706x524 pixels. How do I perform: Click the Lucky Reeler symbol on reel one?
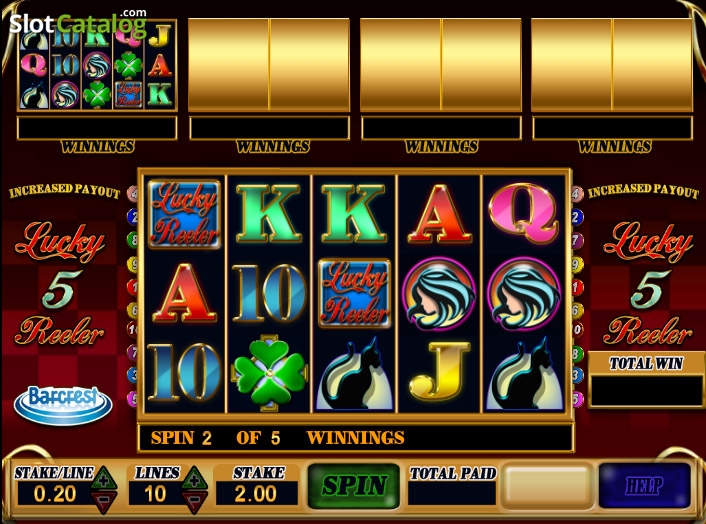184,215
